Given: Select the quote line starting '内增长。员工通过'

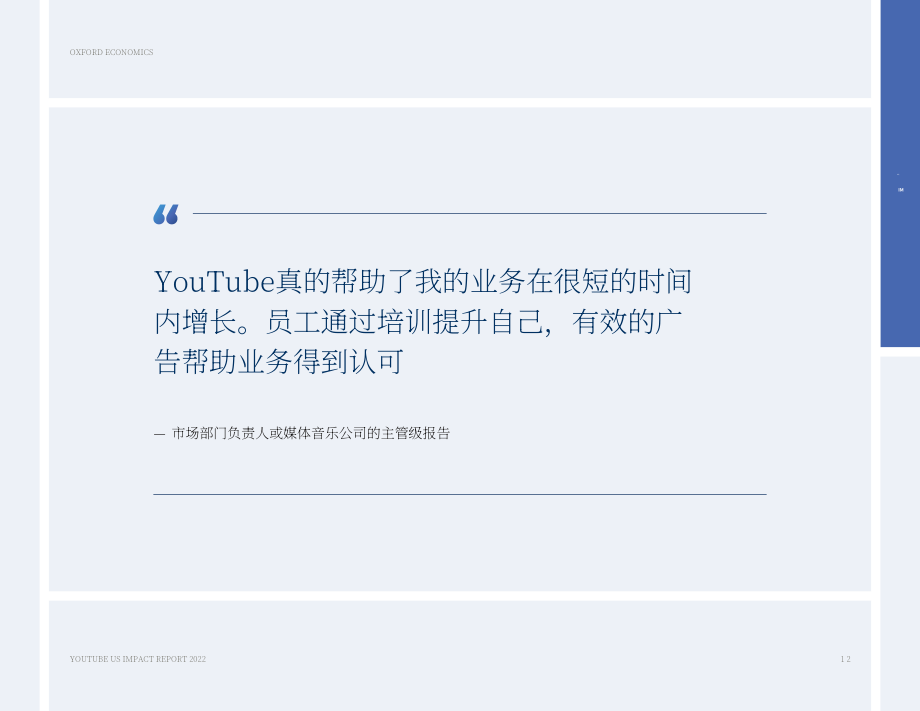Looking at the screenshot, I should click(418, 322).
